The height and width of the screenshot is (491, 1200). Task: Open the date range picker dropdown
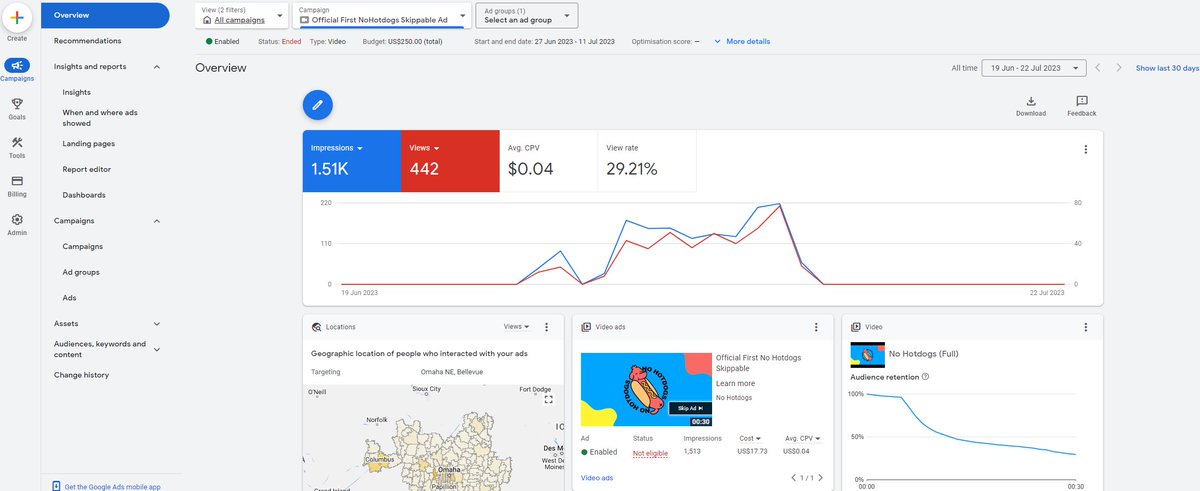click(1034, 68)
